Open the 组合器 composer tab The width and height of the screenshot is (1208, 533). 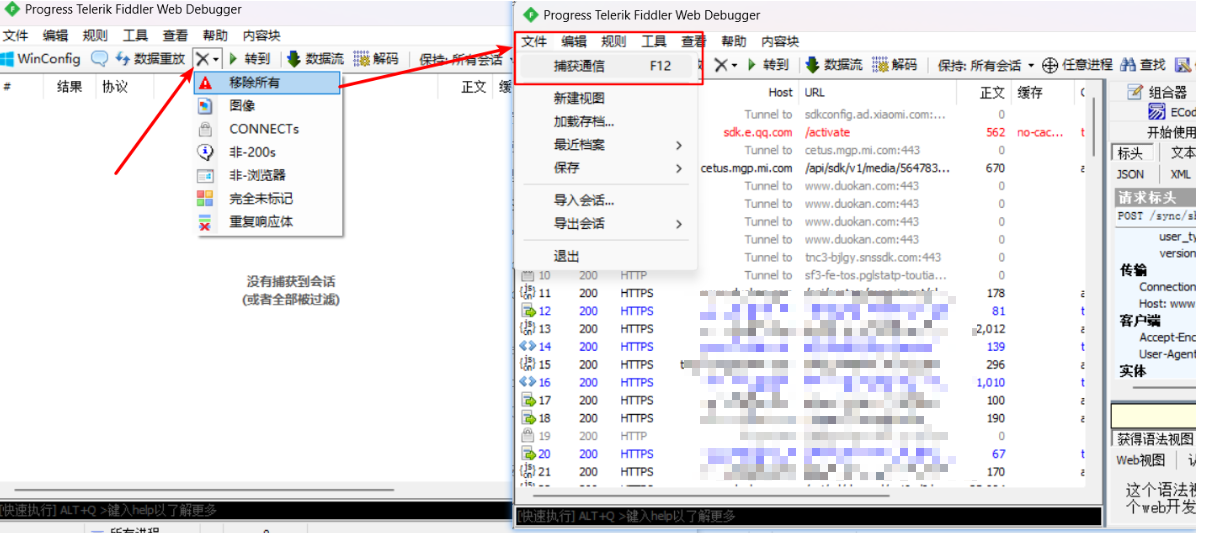tap(1157, 92)
